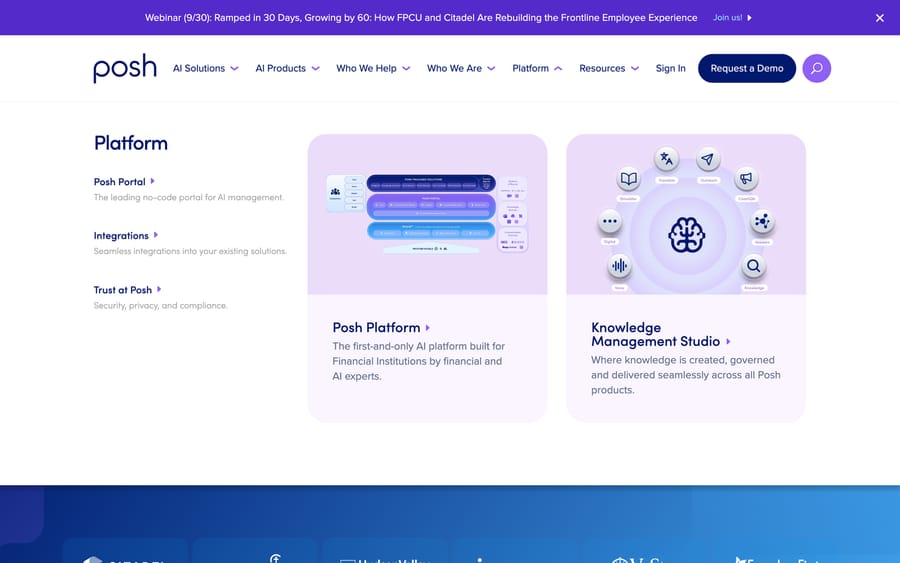
Task: Expand the AI Products menu chevron
Action: point(316,68)
